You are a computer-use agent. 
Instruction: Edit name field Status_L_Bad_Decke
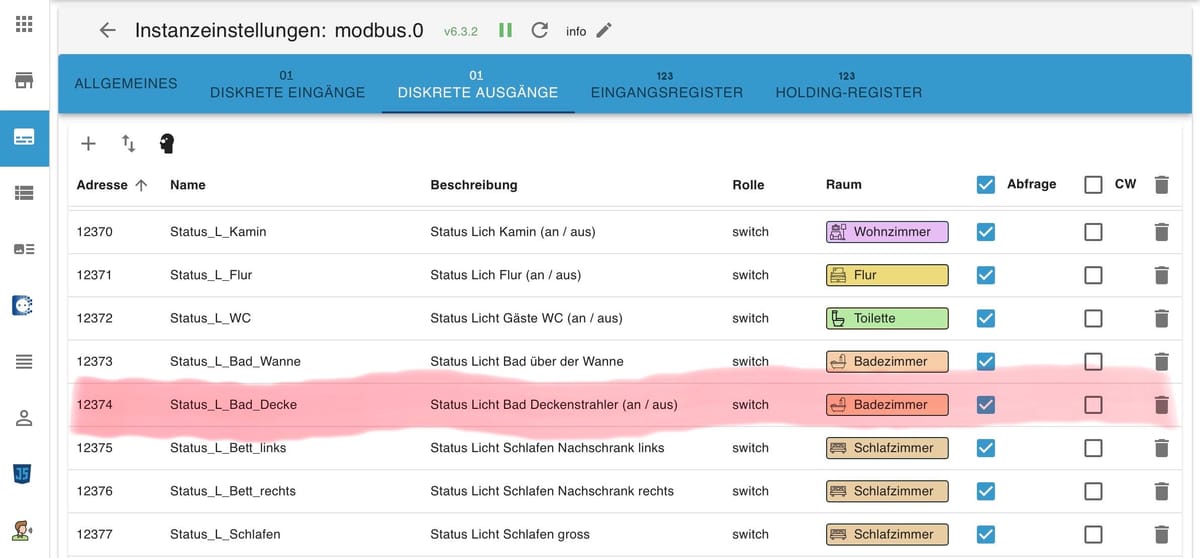(x=234, y=405)
